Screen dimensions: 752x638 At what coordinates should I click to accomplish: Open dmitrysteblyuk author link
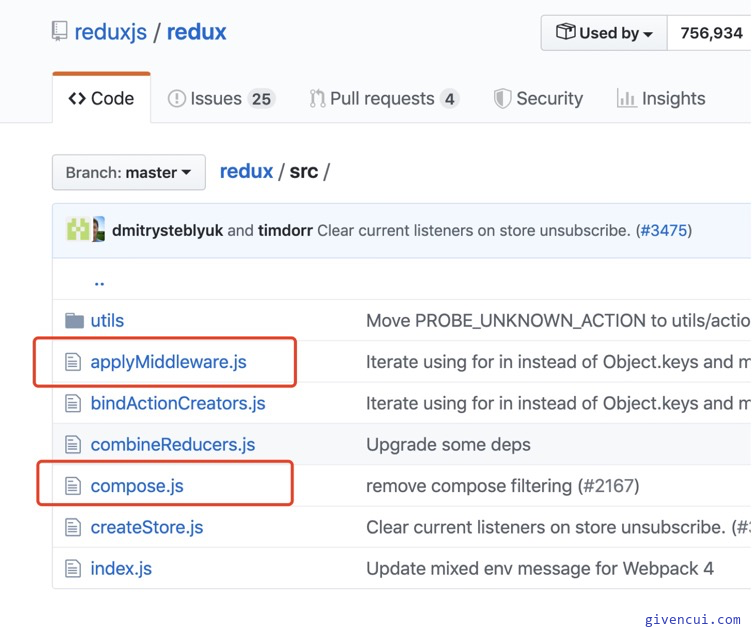167,230
